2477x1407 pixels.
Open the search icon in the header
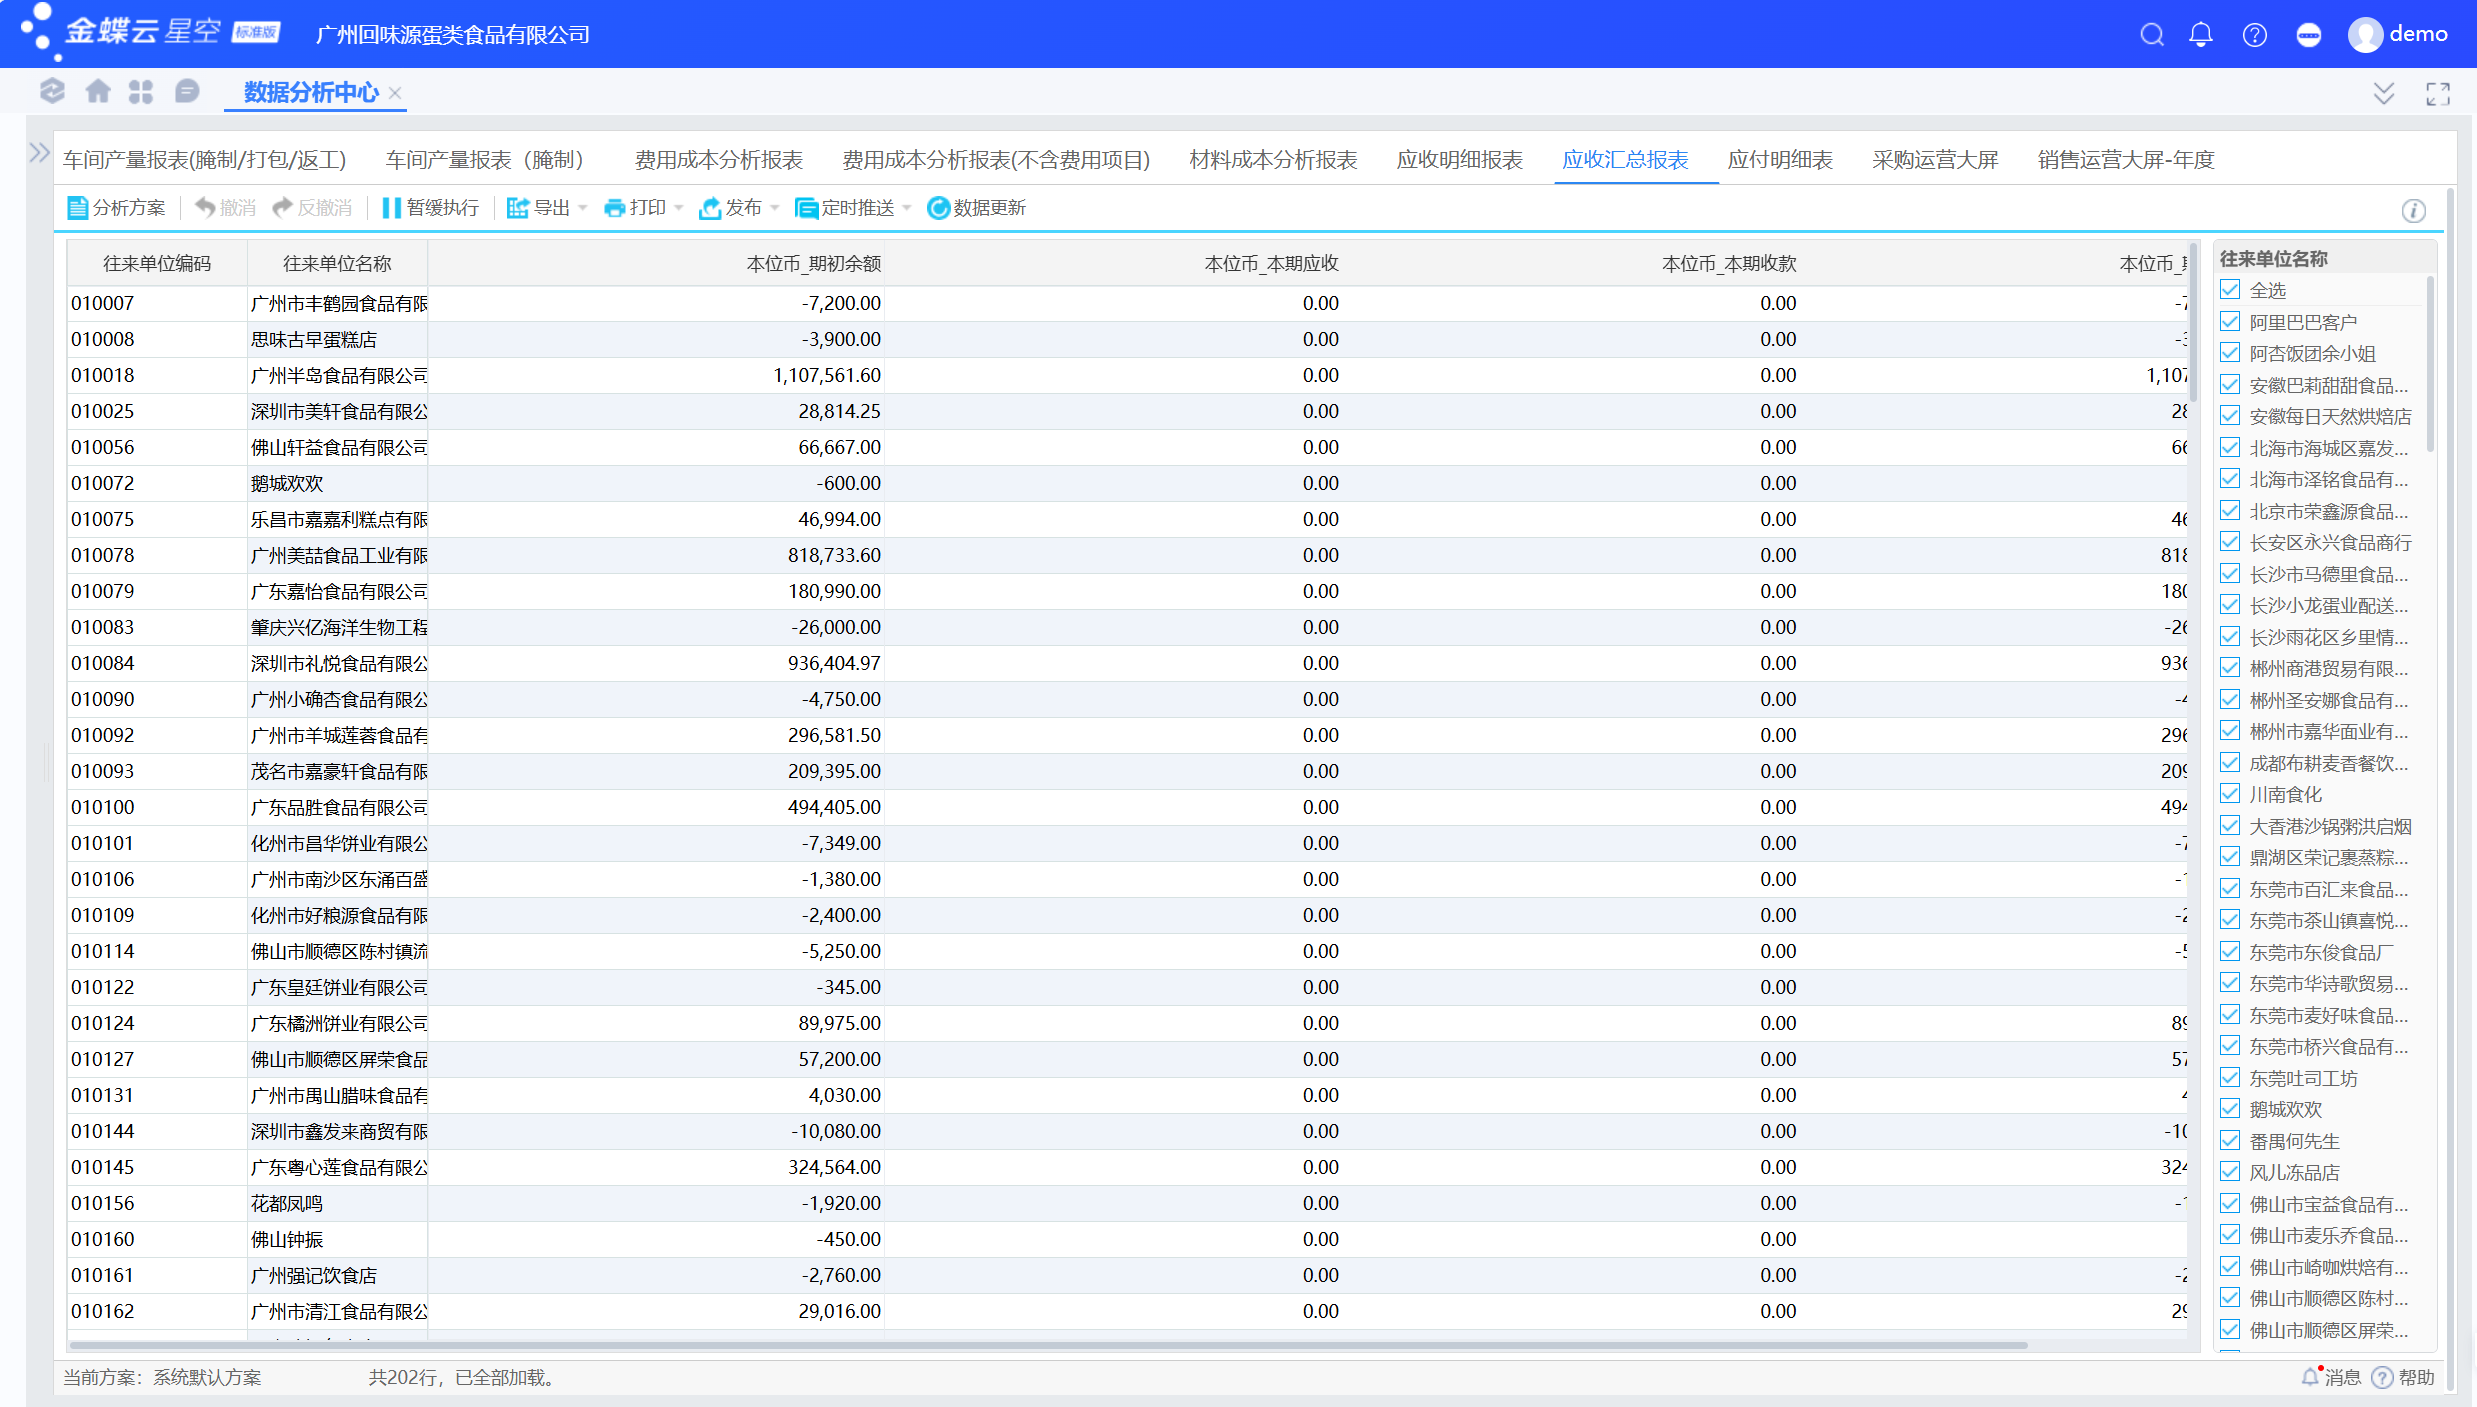click(2152, 35)
